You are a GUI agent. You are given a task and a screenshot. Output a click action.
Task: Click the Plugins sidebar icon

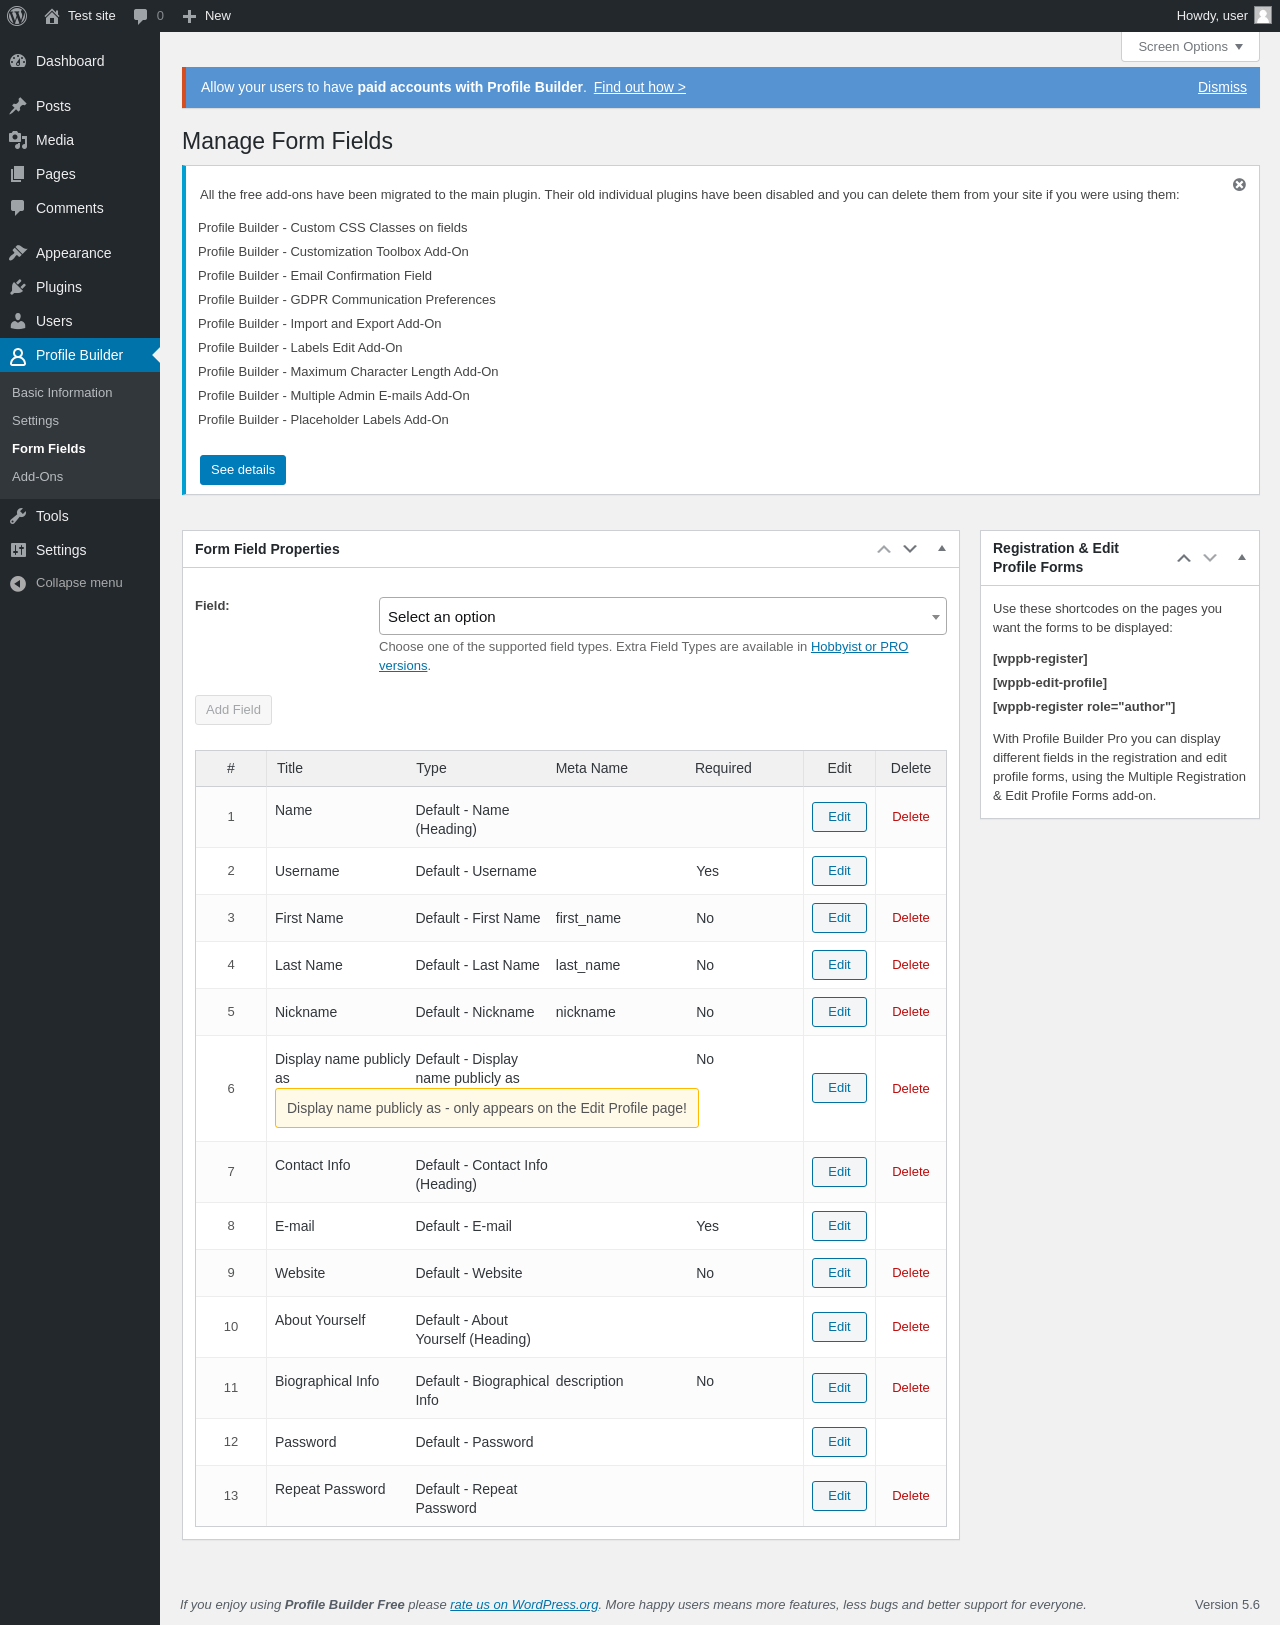coord(18,287)
